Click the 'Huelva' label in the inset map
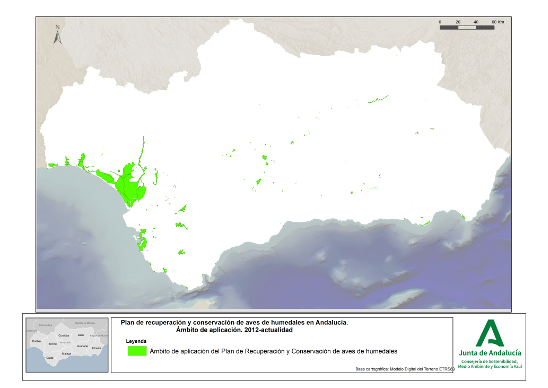 coord(36,341)
